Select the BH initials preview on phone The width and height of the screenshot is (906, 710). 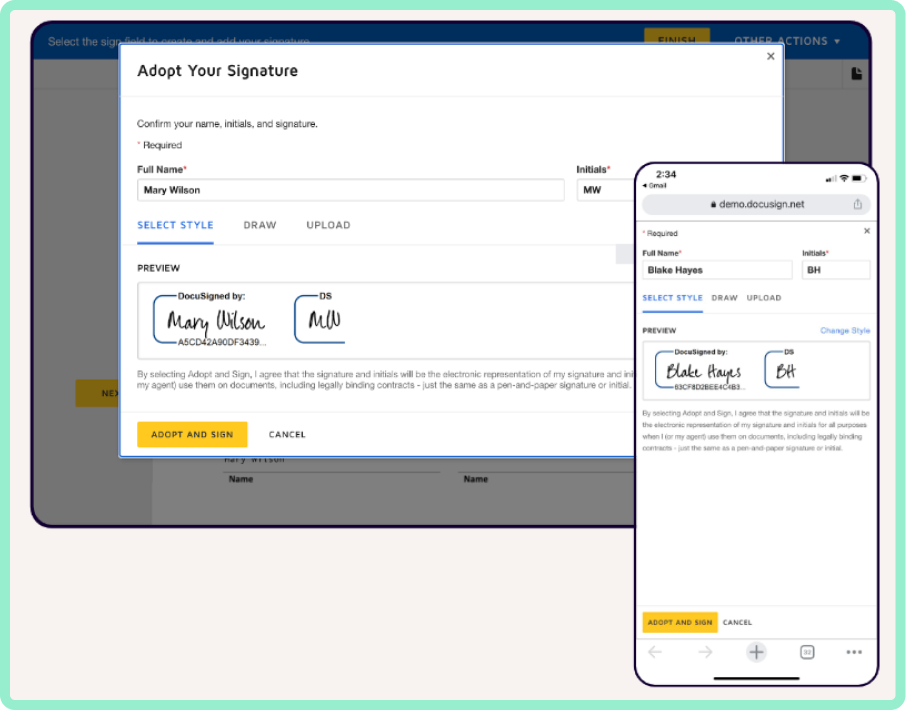pos(781,369)
